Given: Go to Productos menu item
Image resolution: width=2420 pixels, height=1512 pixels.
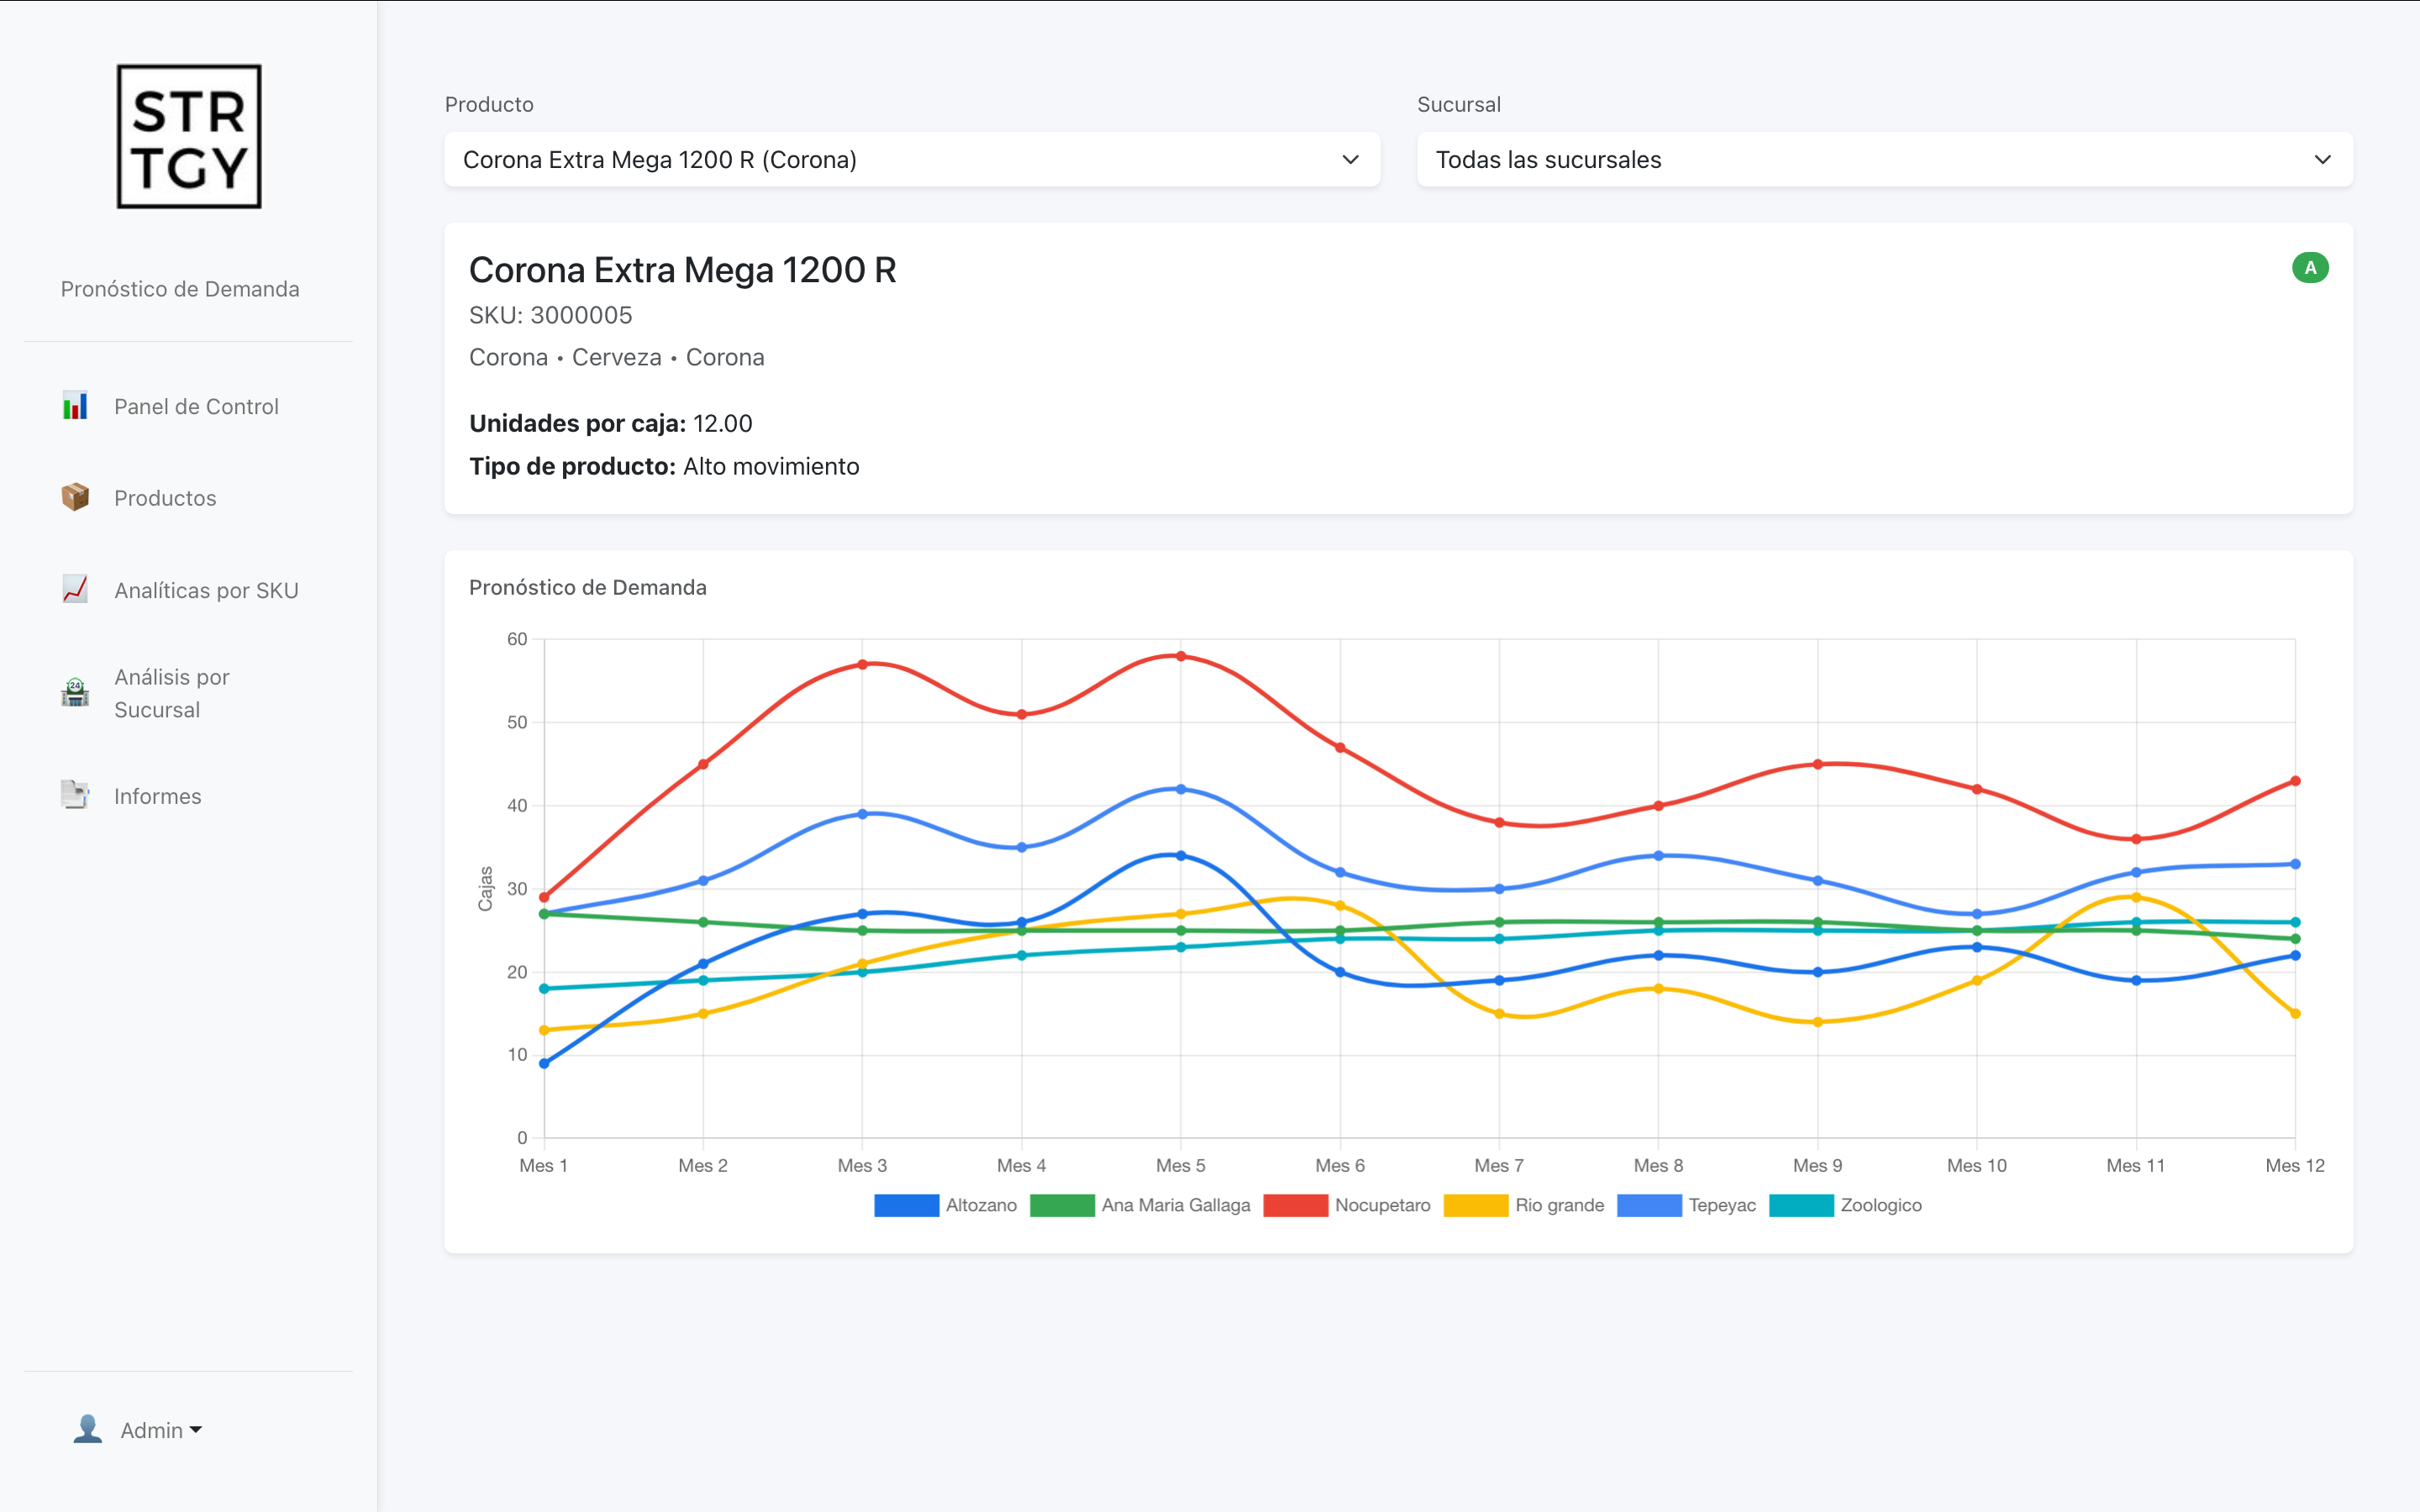Looking at the screenshot, I should (165, 498).
